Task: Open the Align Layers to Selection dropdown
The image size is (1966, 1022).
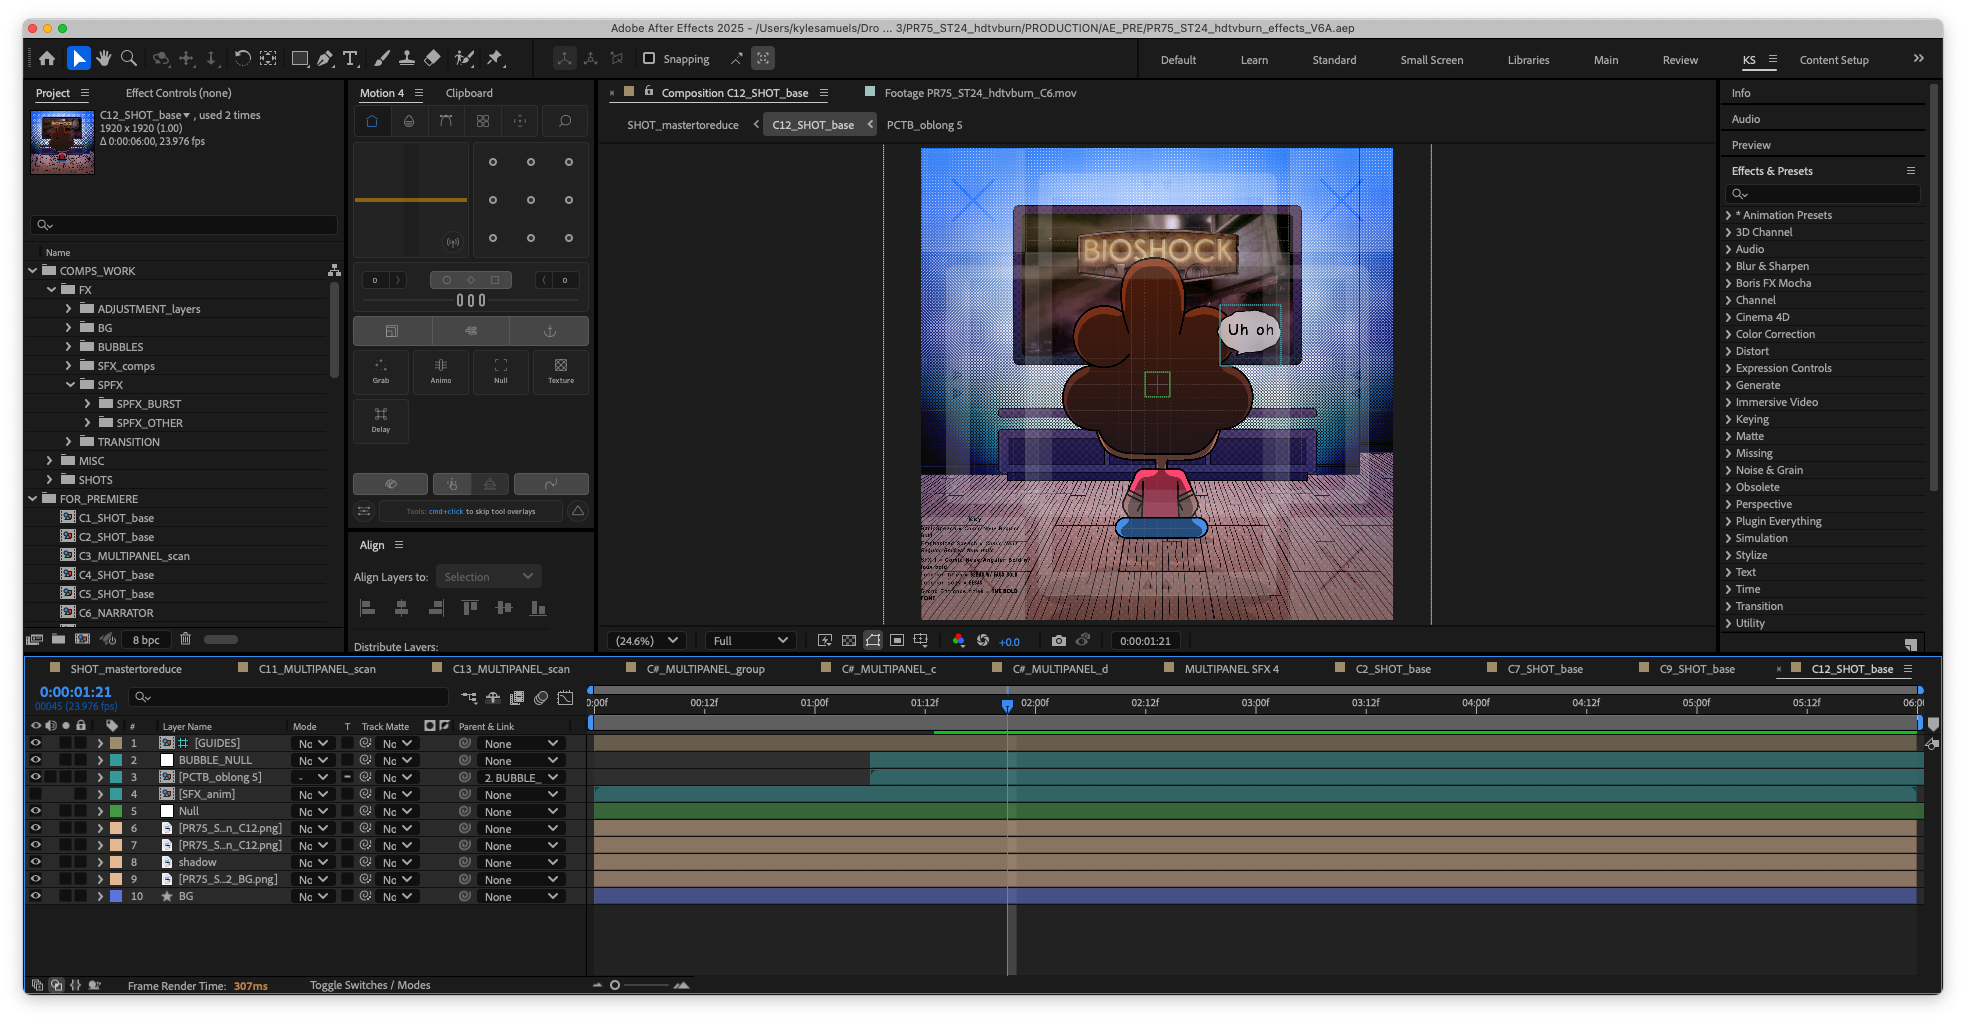Action: click(x=489, y=577)
